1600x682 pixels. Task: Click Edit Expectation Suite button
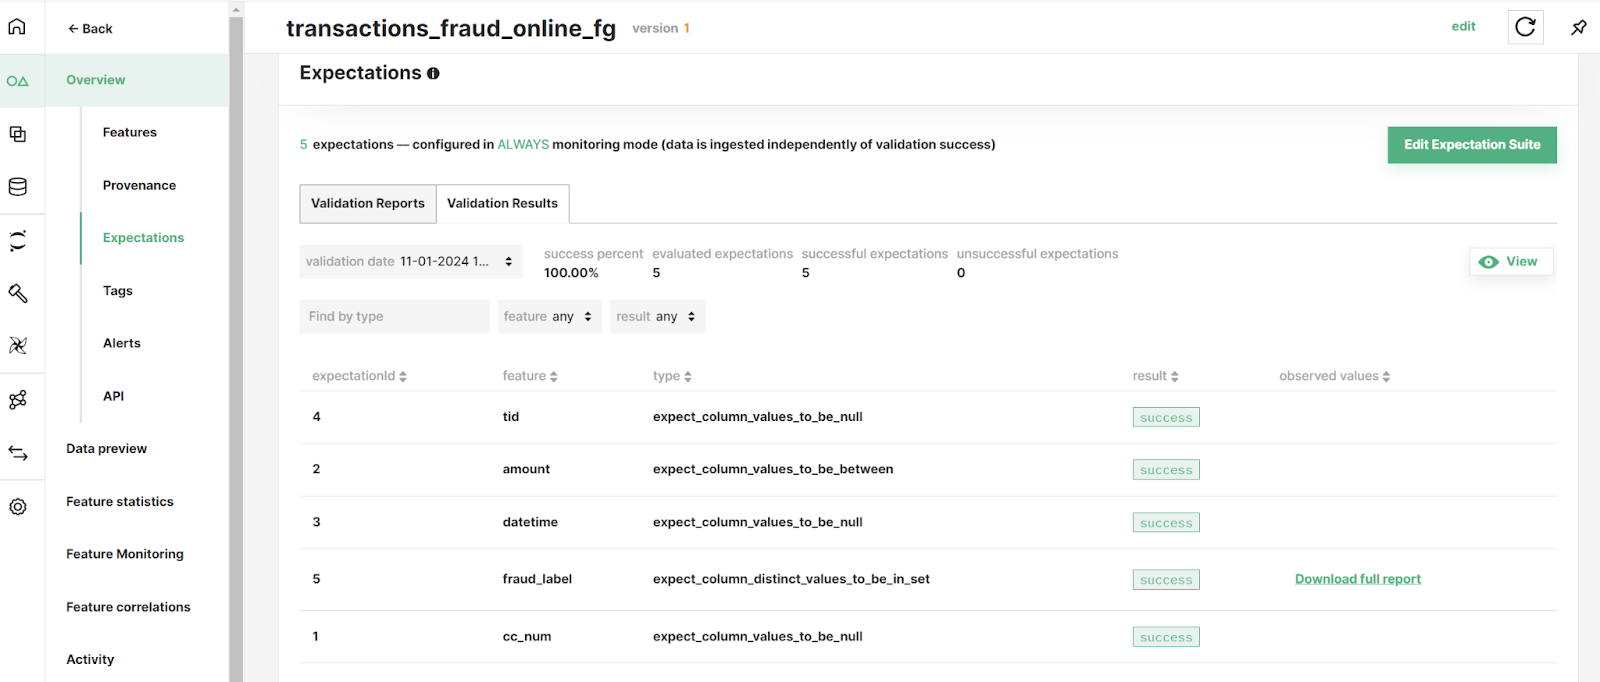[x=1471, y=145]
